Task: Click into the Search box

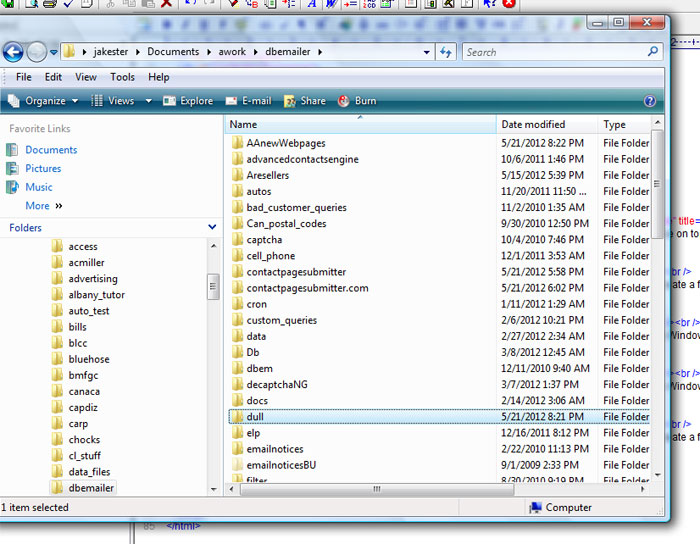Action: 554,52
